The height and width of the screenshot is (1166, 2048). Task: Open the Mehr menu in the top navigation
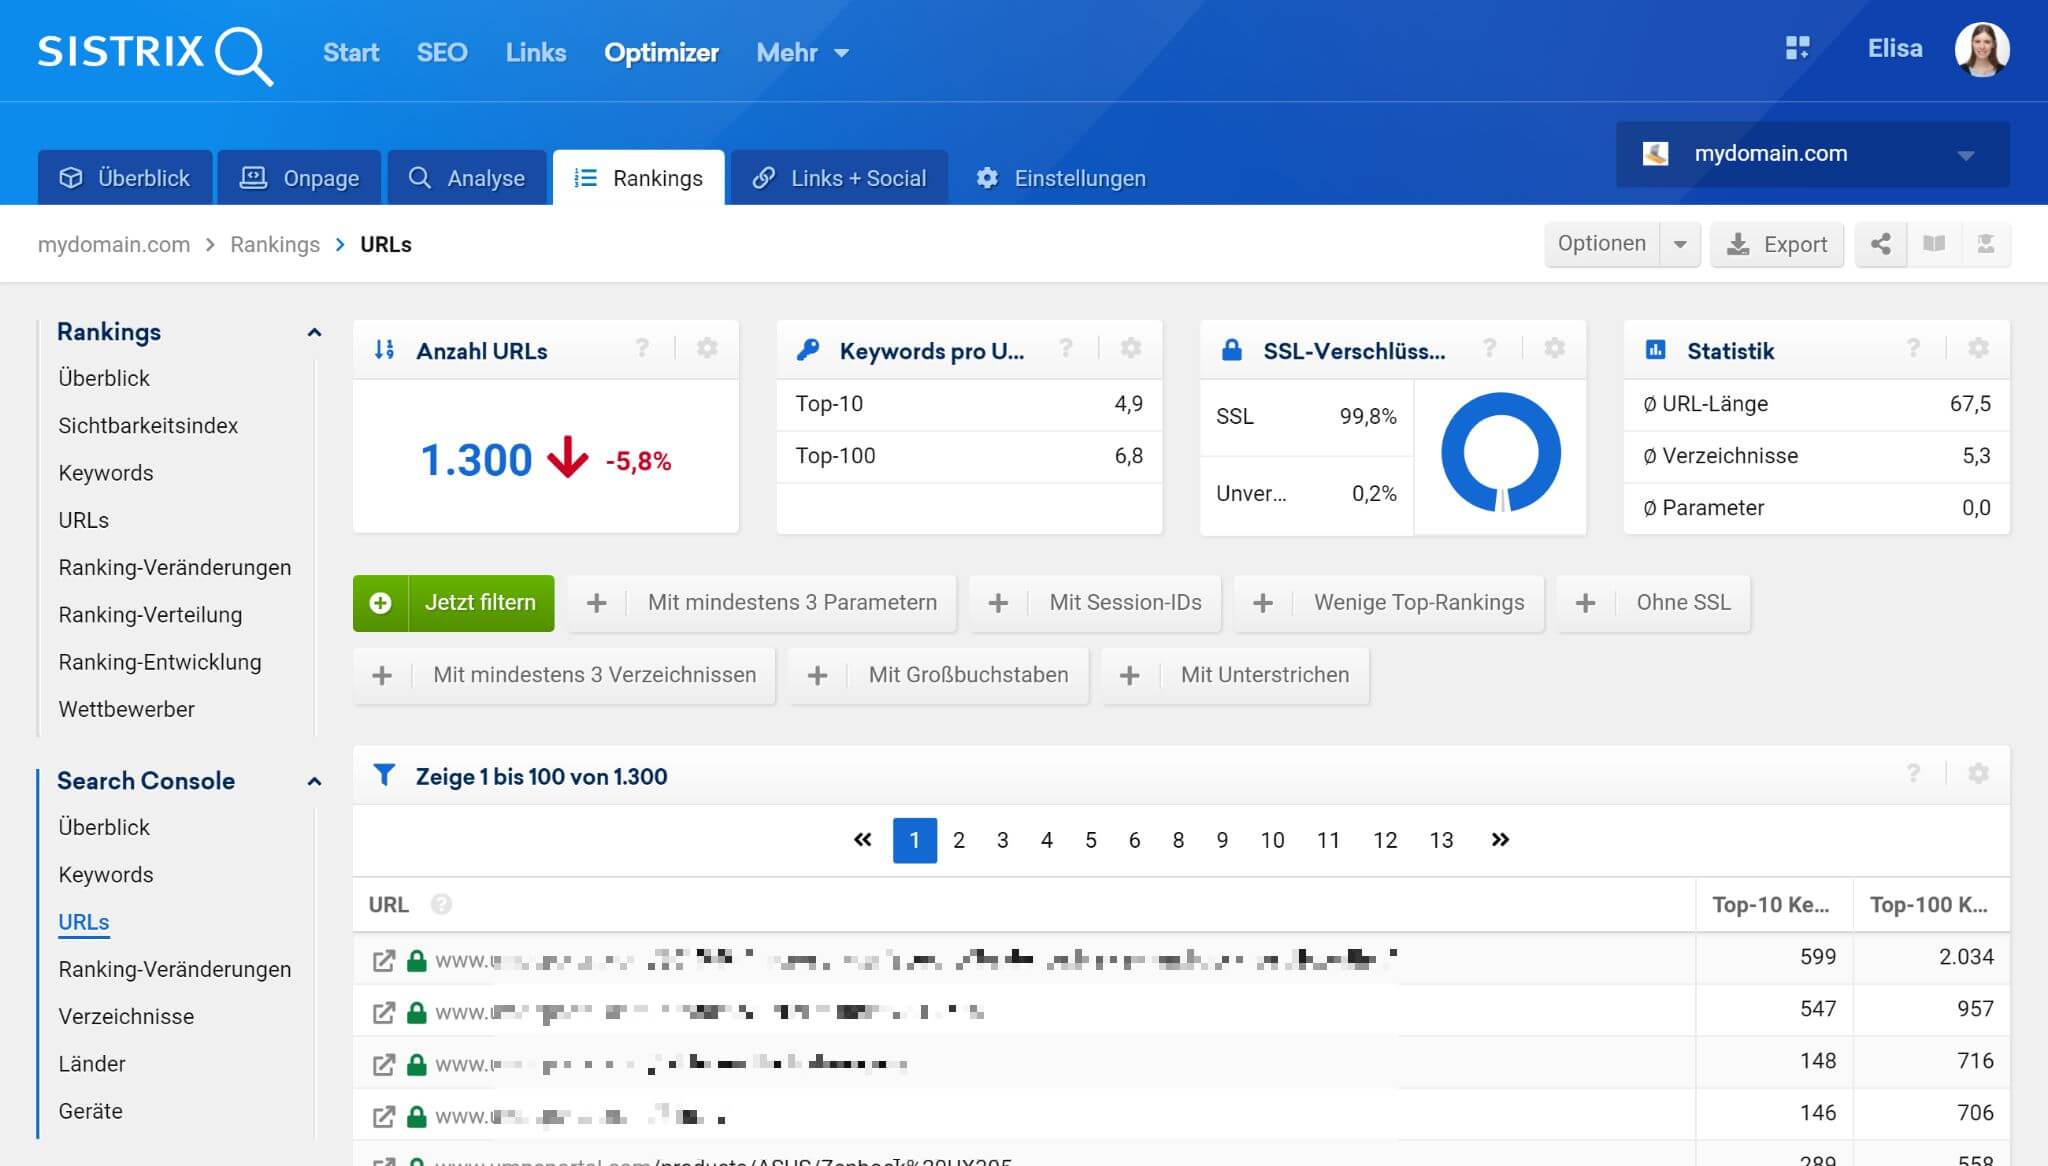tap(802, 53)
